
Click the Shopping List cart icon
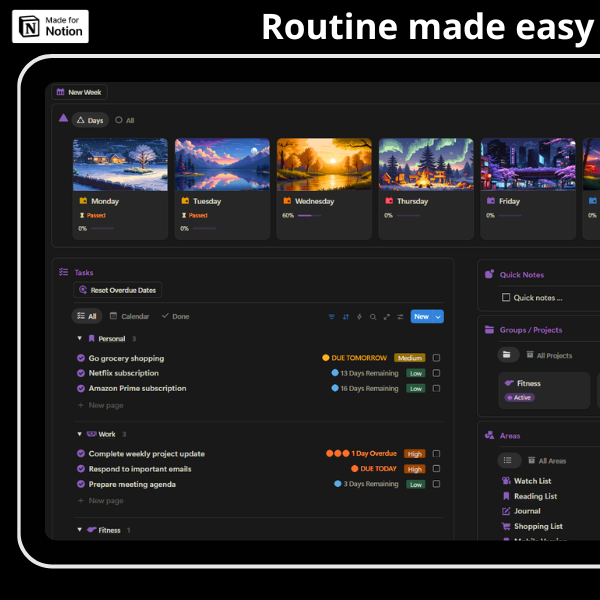click(506, 526)
